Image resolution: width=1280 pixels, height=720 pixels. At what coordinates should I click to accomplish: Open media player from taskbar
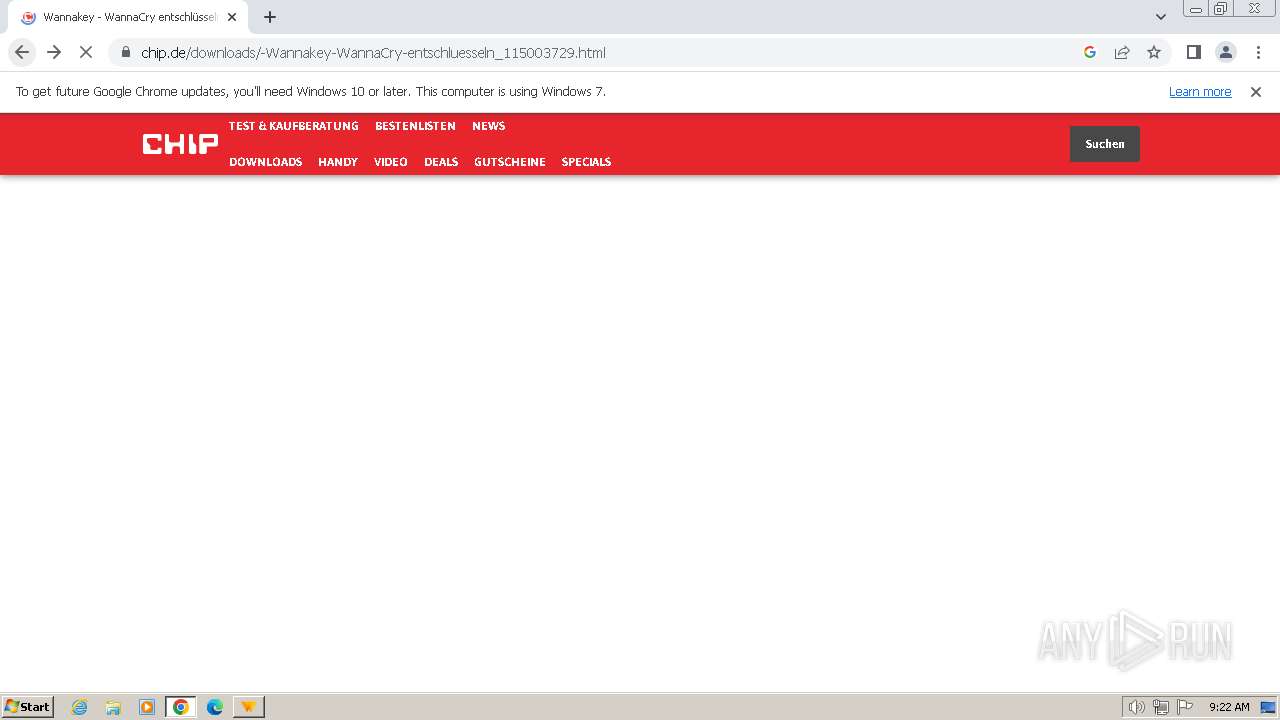[147, 707]
